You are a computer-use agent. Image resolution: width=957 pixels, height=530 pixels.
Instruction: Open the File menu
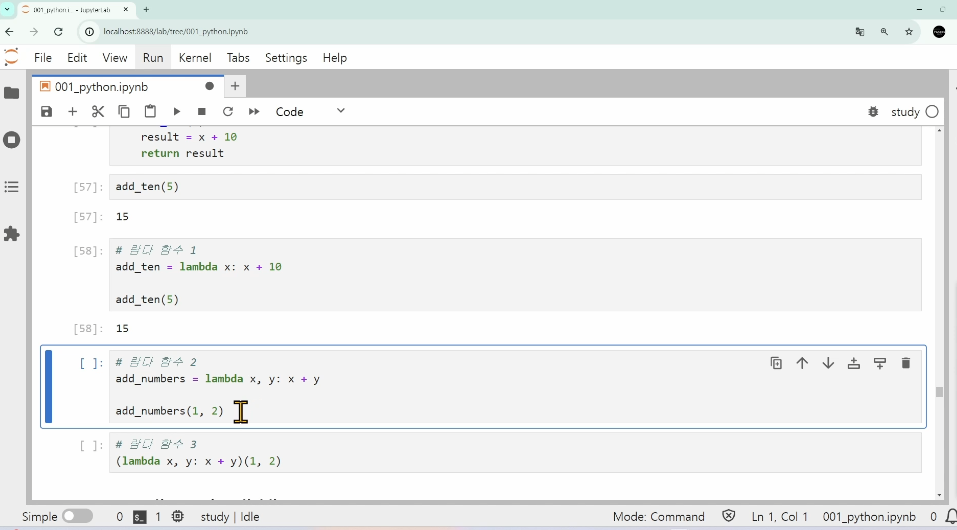43,58
